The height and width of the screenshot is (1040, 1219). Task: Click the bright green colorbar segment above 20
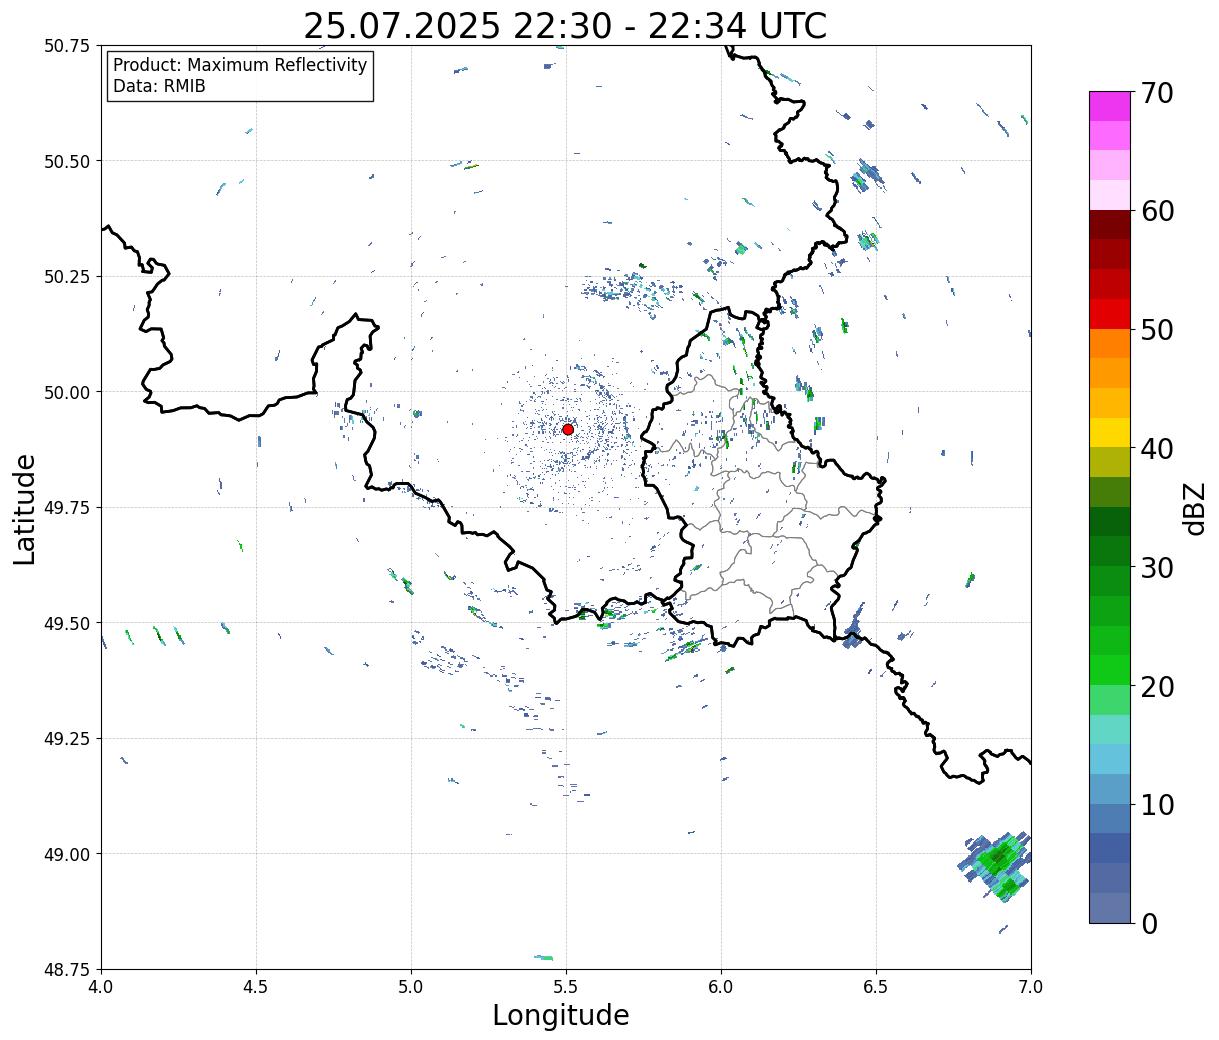[x=1110, y=670]
